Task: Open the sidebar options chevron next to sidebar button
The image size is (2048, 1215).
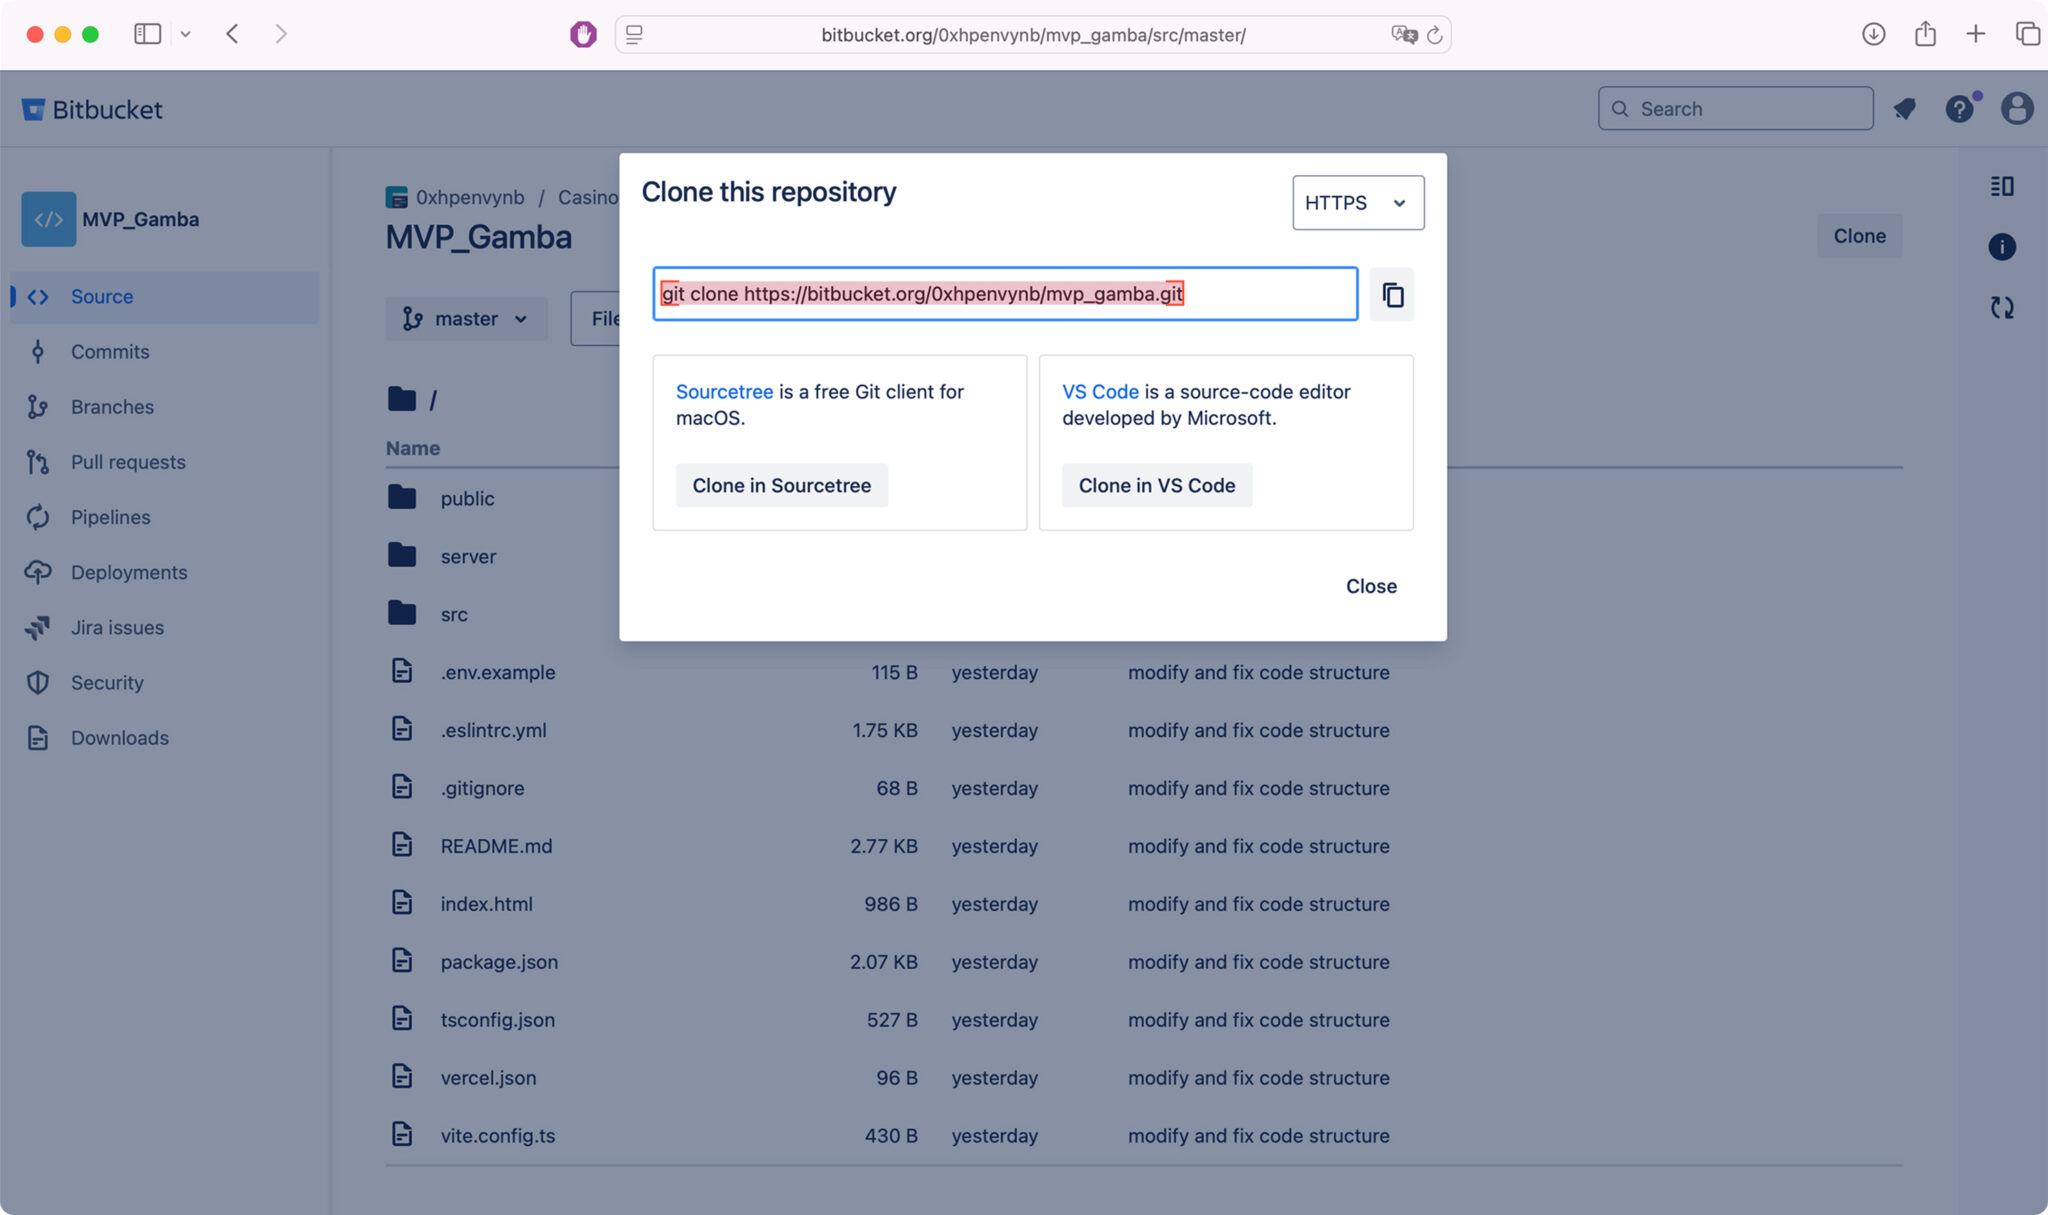Action: pyautogui.click(x=186, y=33)
